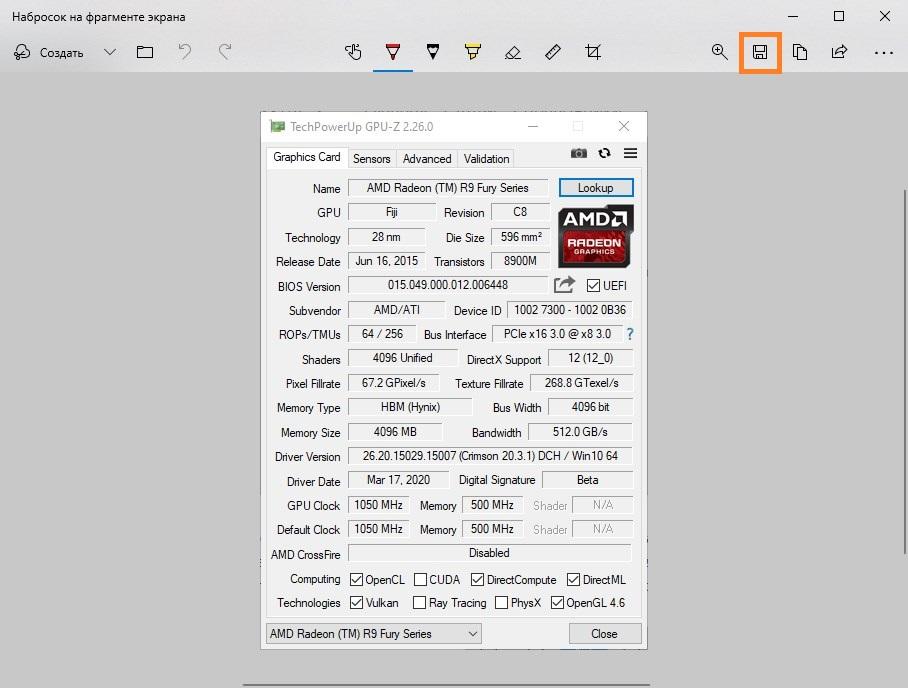
Task: Click the AMD Radeon Graphics logo
Action: [596, 236]
